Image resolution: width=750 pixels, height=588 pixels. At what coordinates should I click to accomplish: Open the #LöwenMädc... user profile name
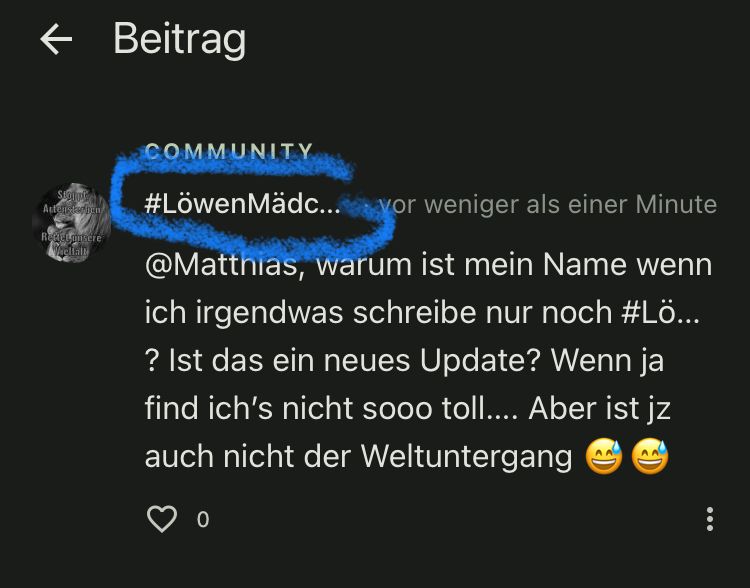click(243, 204)
